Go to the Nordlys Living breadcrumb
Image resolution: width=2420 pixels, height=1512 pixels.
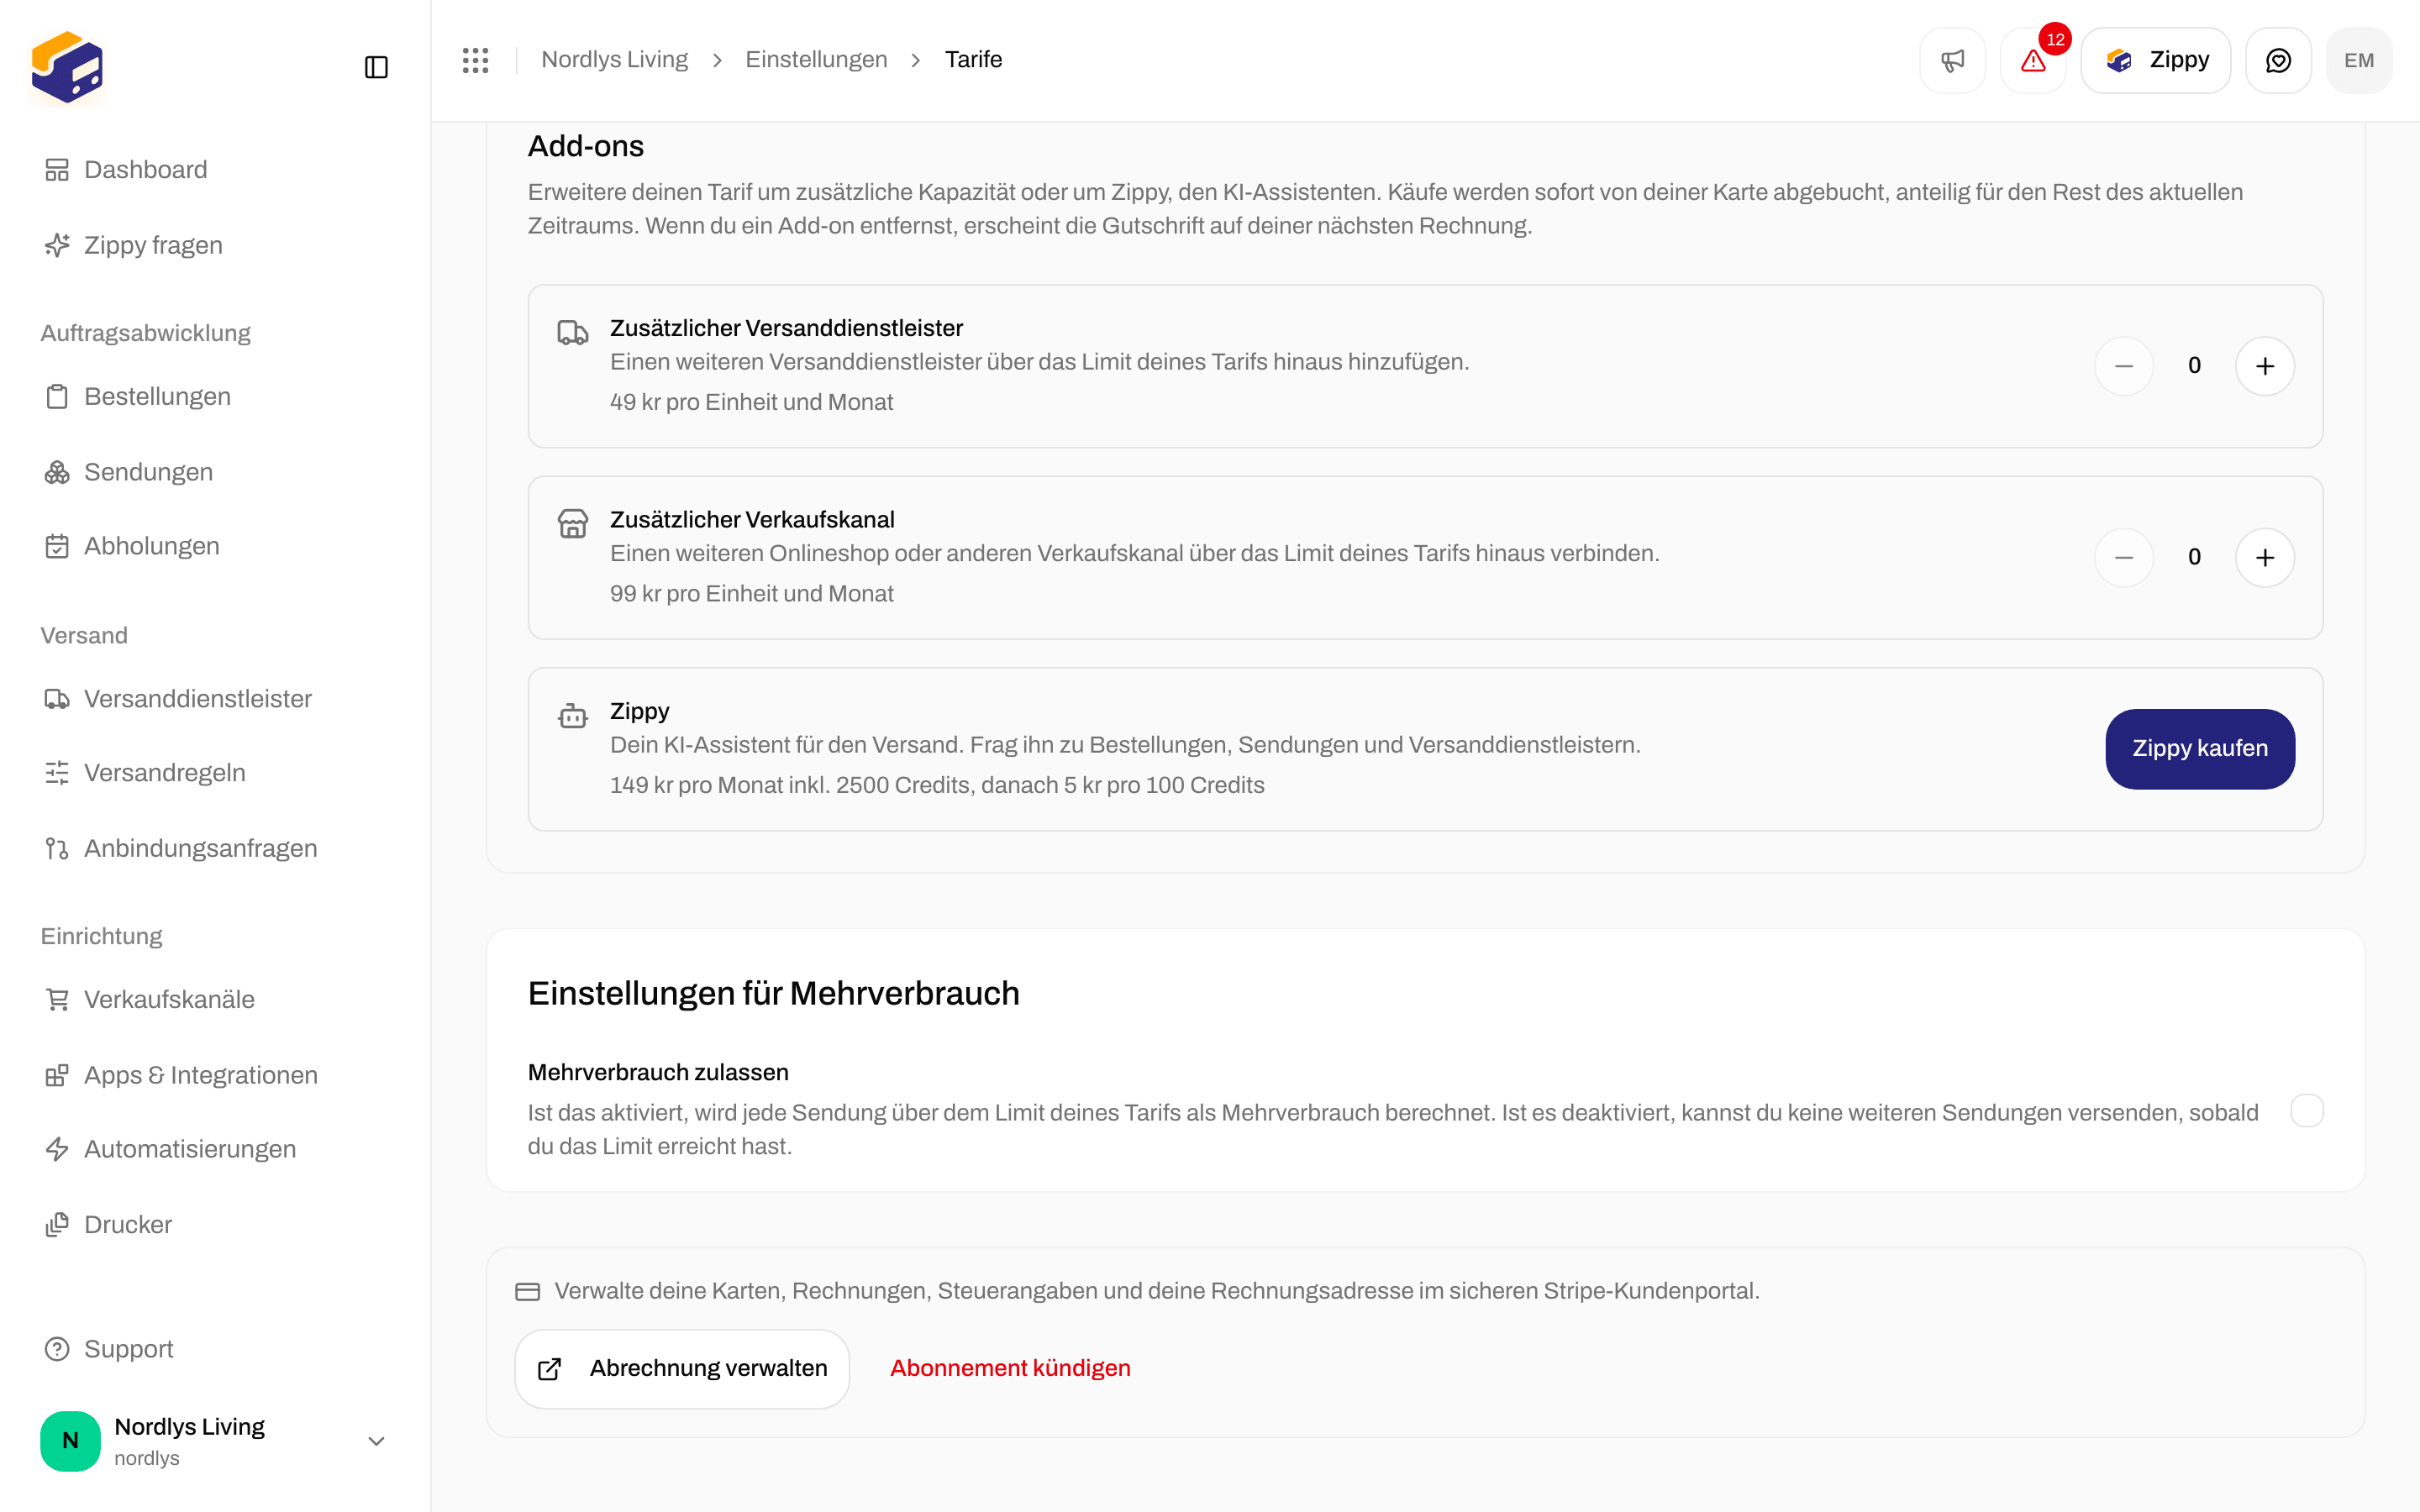point(614,60)
